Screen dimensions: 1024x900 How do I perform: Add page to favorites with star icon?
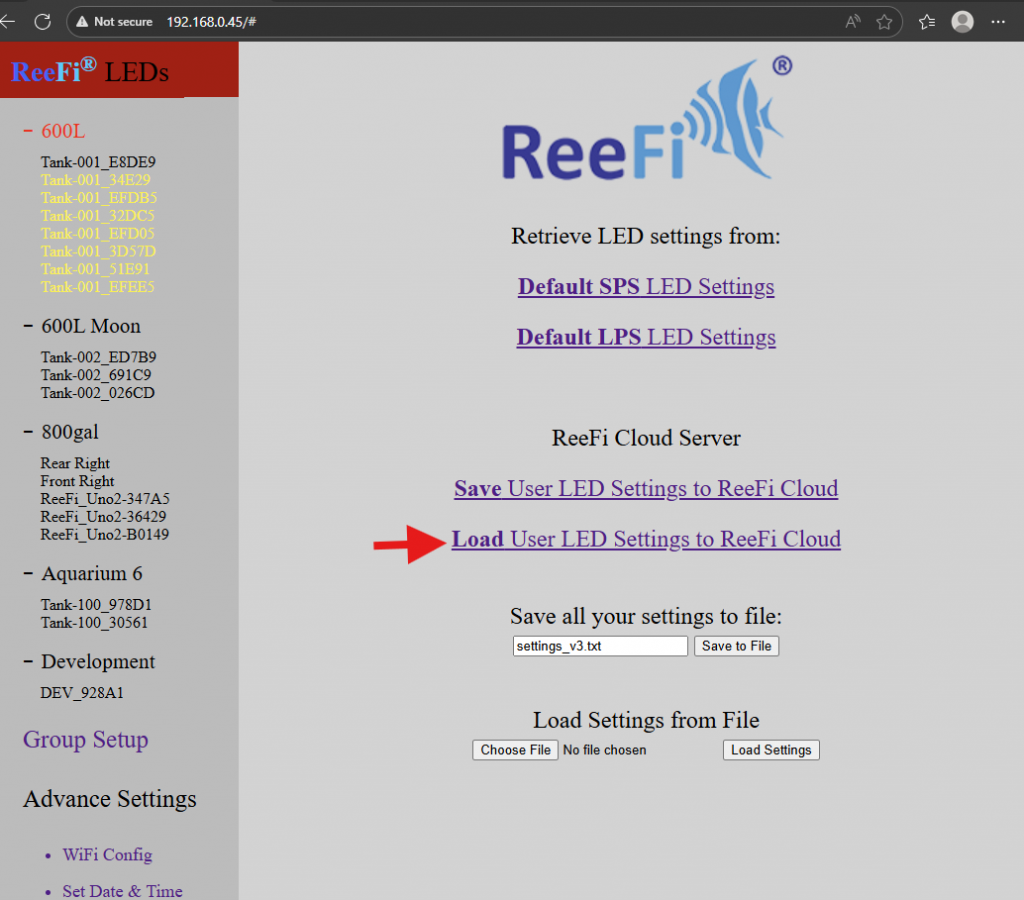884,21
